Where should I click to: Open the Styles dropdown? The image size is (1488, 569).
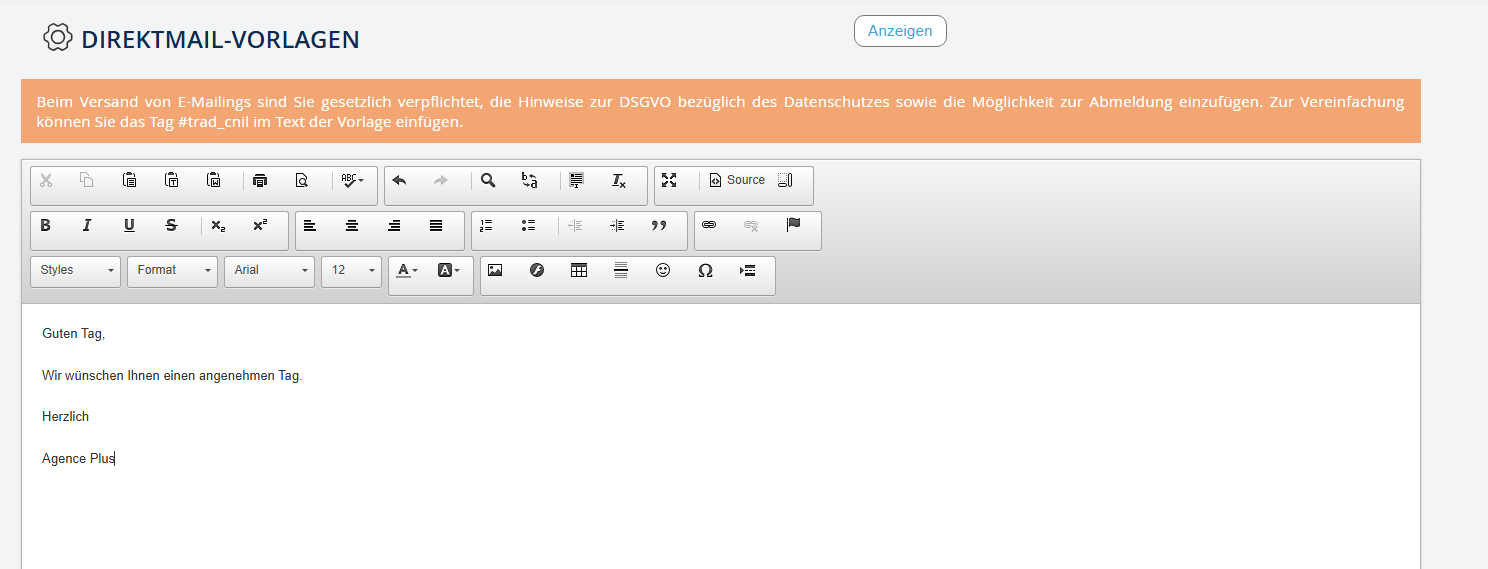tap(75, 271)
